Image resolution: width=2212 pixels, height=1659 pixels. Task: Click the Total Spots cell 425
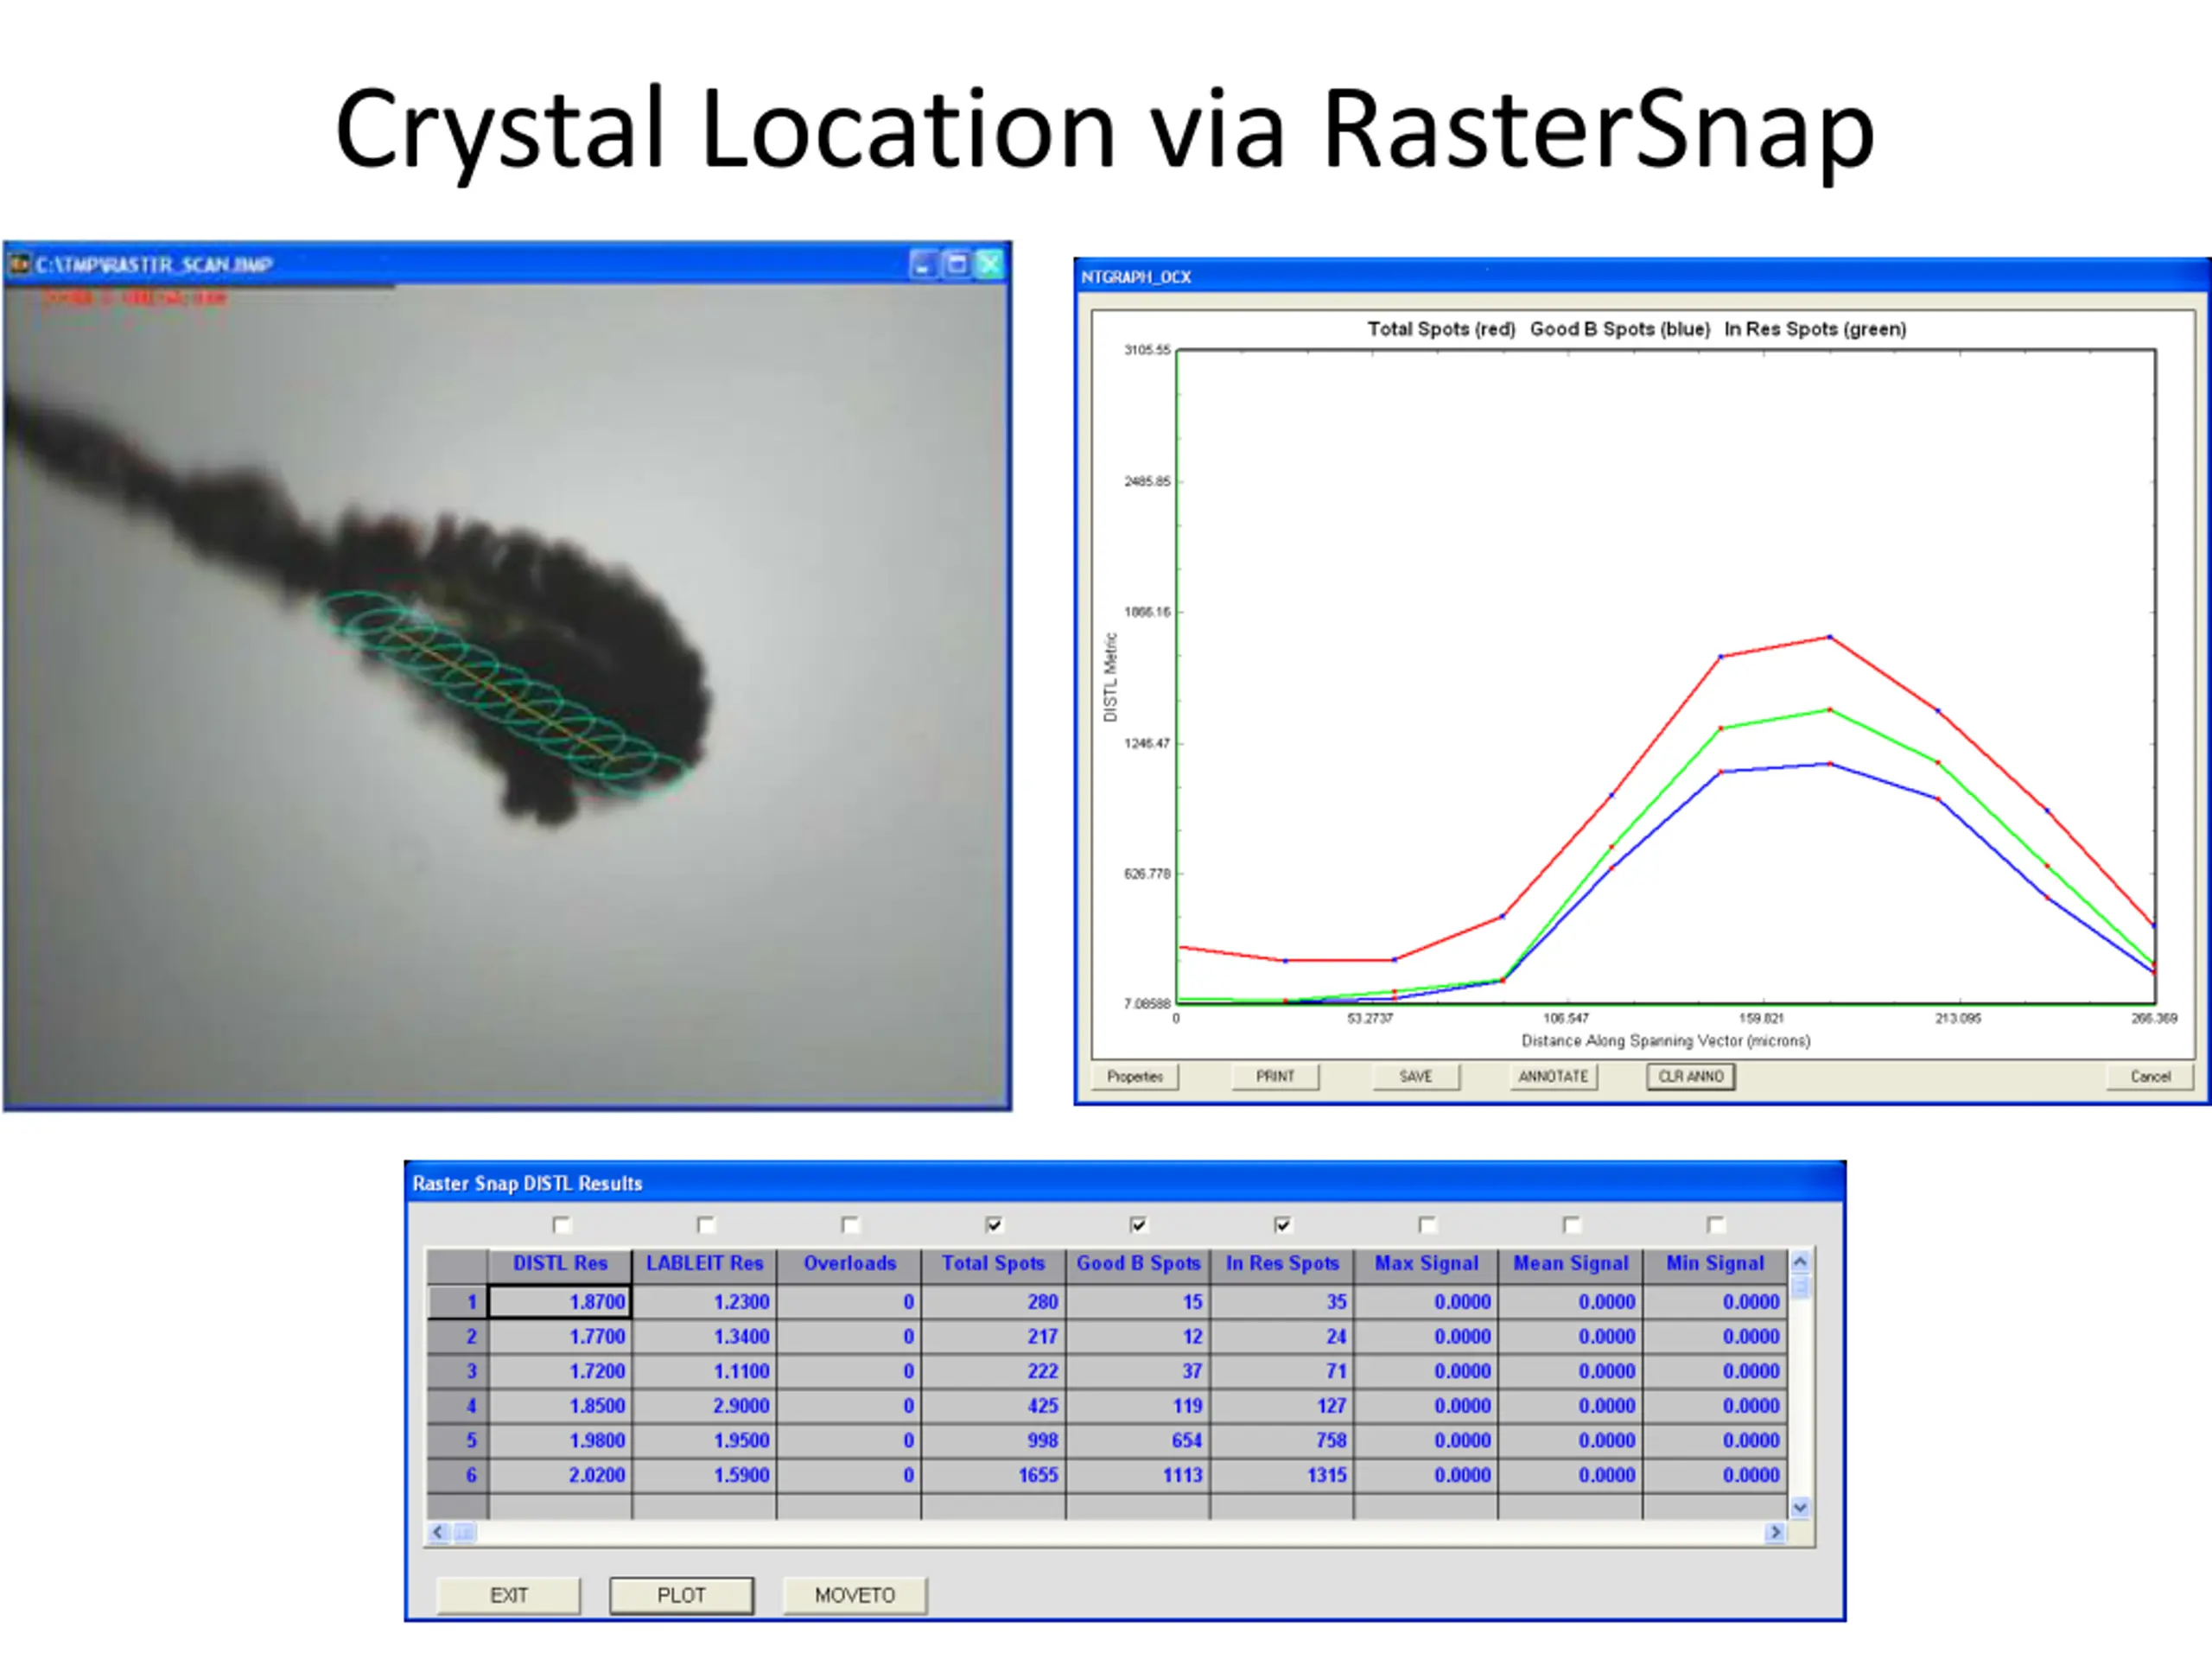(993, 1406)
